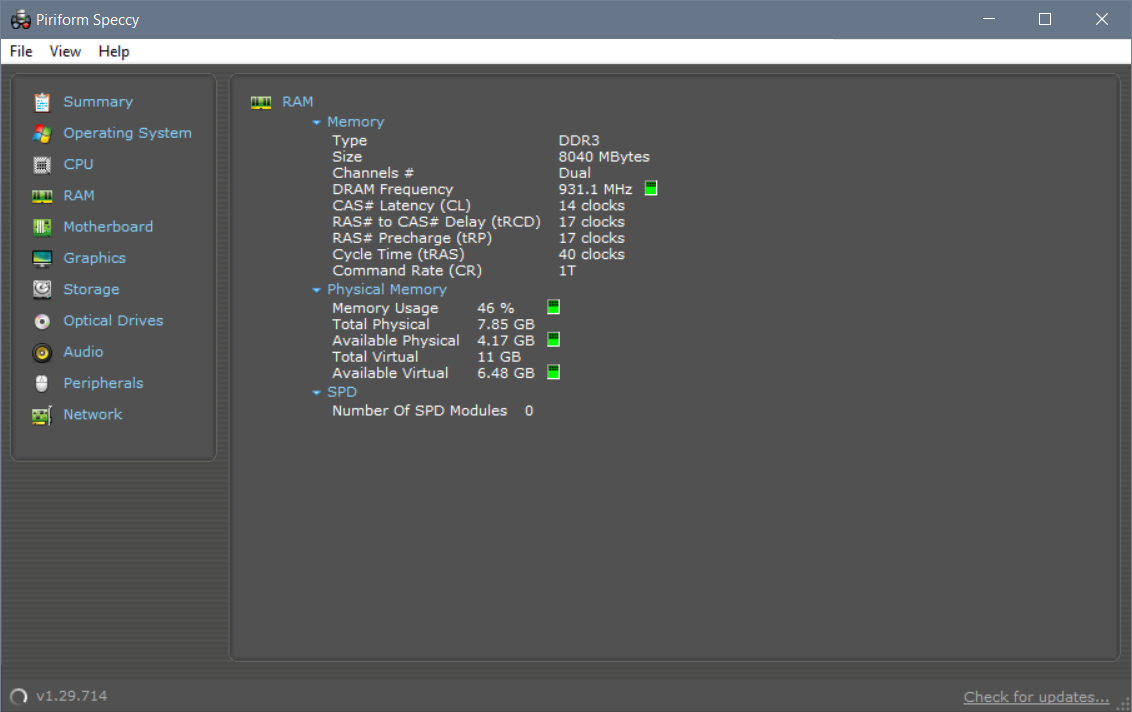The image size is (1132, 712).
Task: Click the green indicator beside Available Virtual
Action: [553, 372]
